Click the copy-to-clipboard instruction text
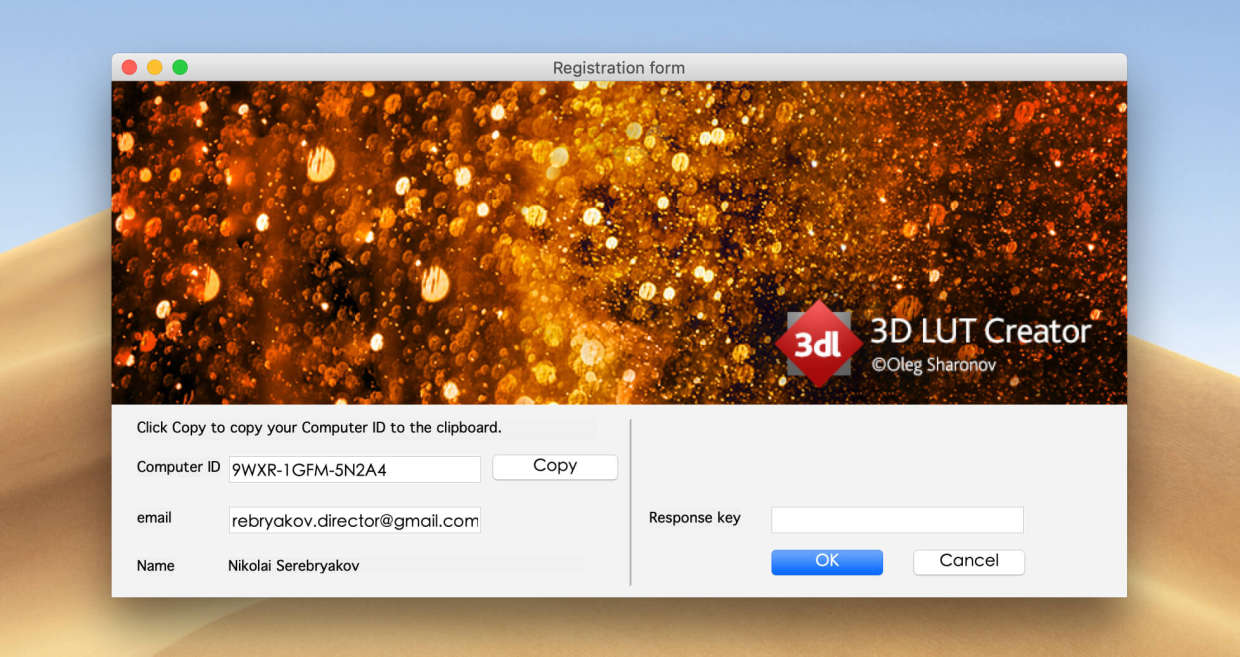Viewport: 1240px width, 657px height. tap(319, 428)
